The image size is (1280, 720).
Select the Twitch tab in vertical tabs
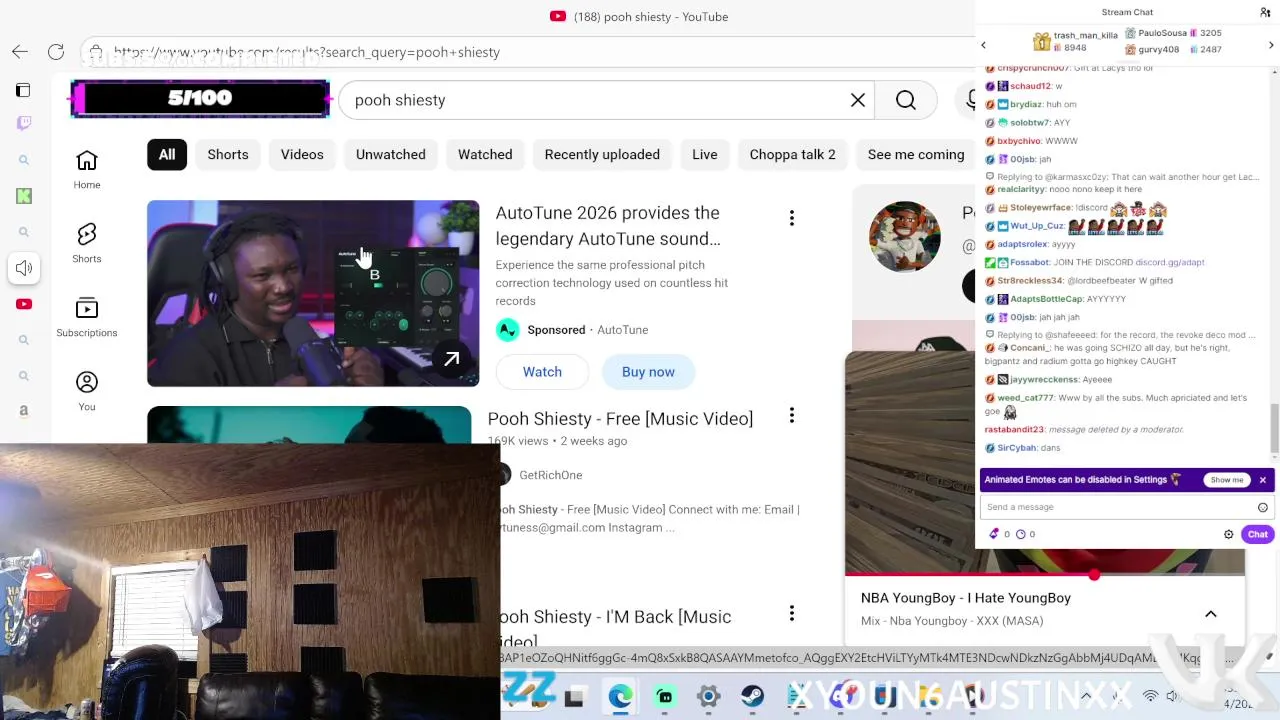click(x=24, y=123)
